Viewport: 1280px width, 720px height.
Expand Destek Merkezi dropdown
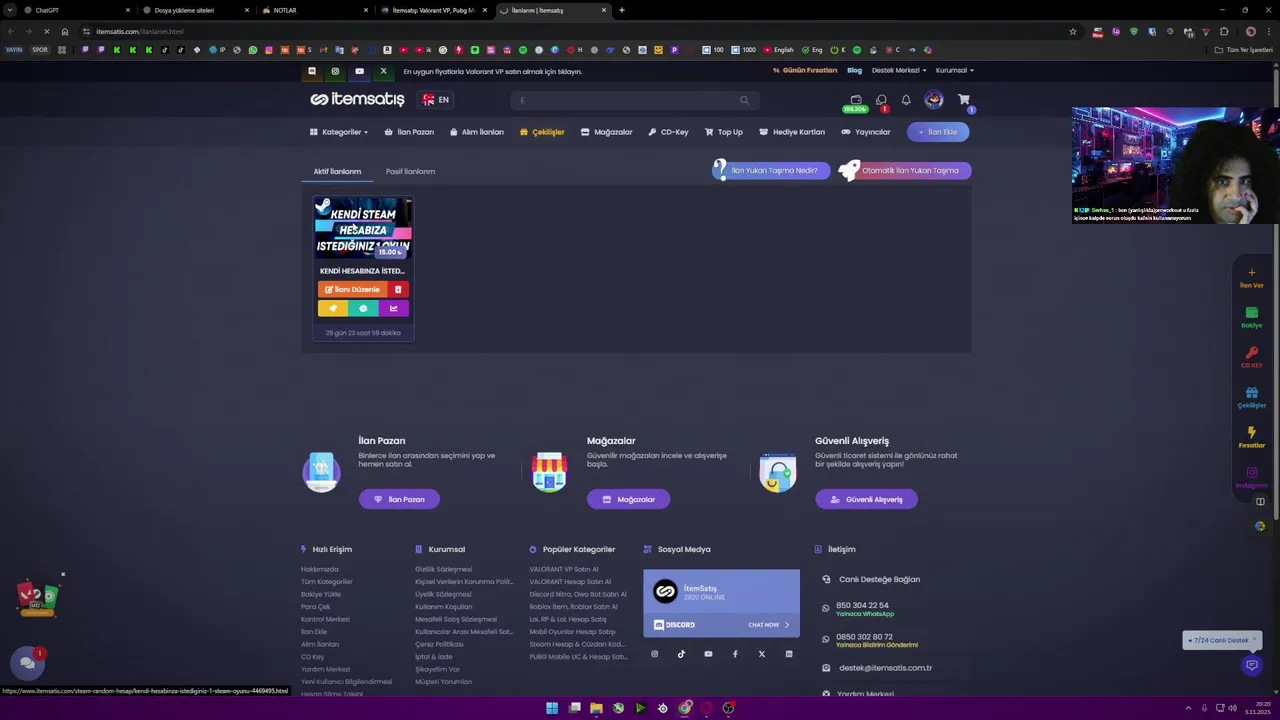click(899, 71)
